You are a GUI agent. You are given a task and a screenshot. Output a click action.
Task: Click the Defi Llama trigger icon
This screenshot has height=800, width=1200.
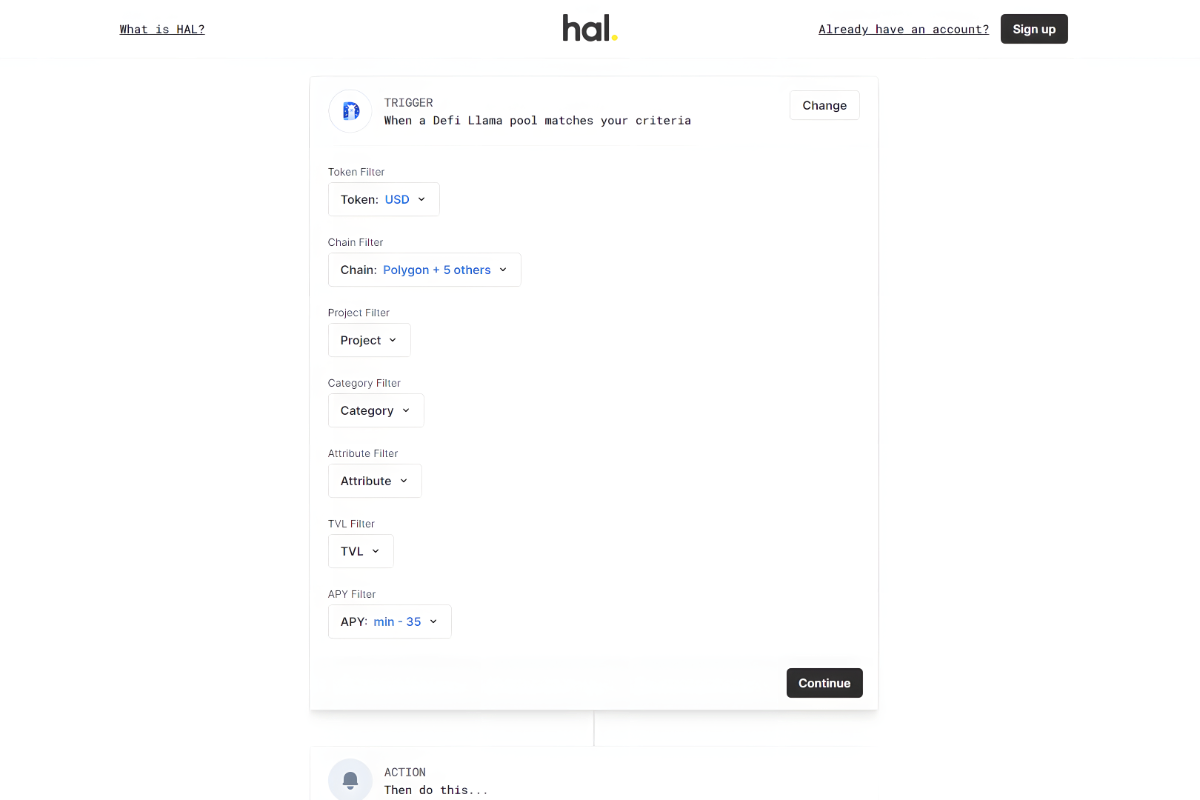coord(350,111)
